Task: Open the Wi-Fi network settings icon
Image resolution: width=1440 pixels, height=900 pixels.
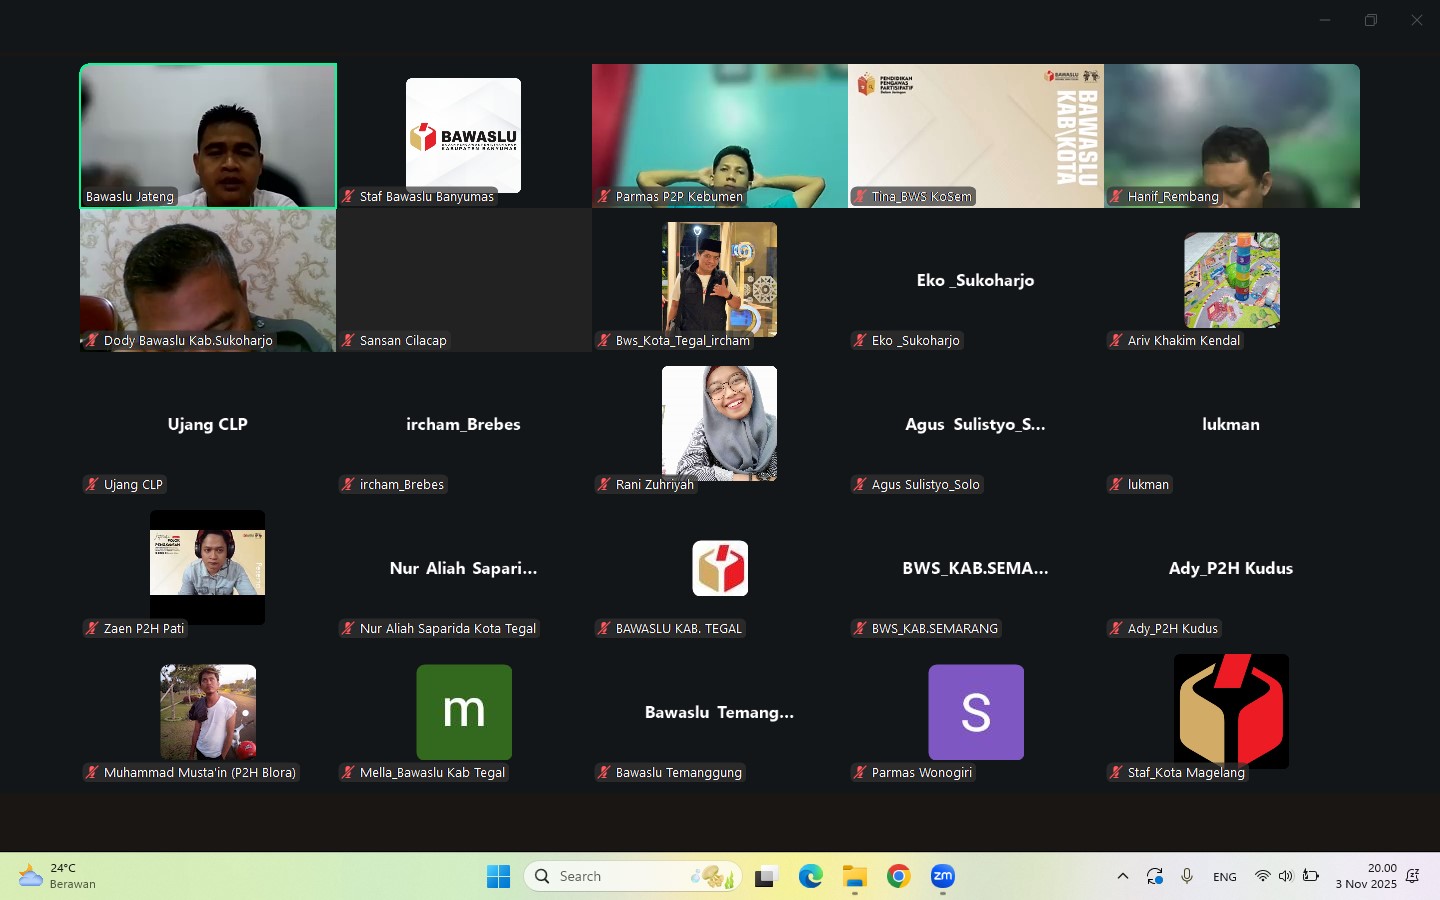Action: click(1262, 877)
